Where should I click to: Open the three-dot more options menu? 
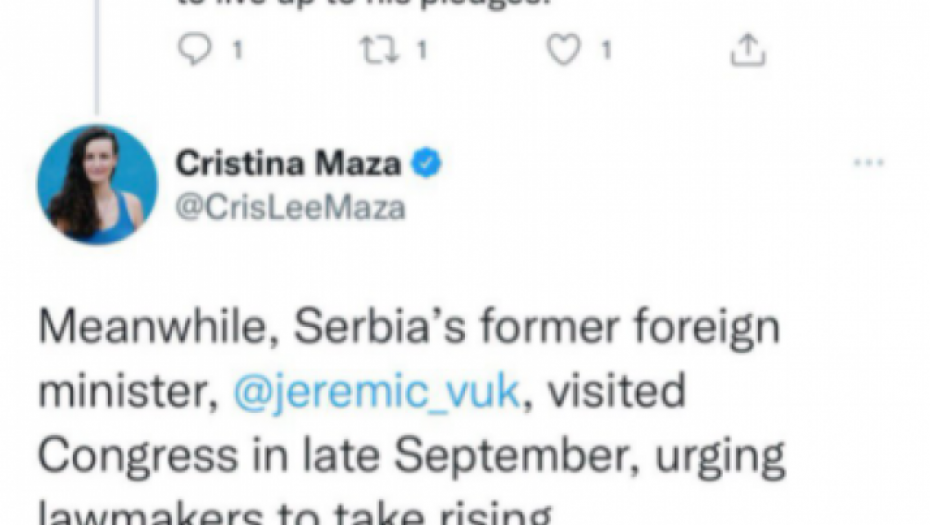point(866,164)
